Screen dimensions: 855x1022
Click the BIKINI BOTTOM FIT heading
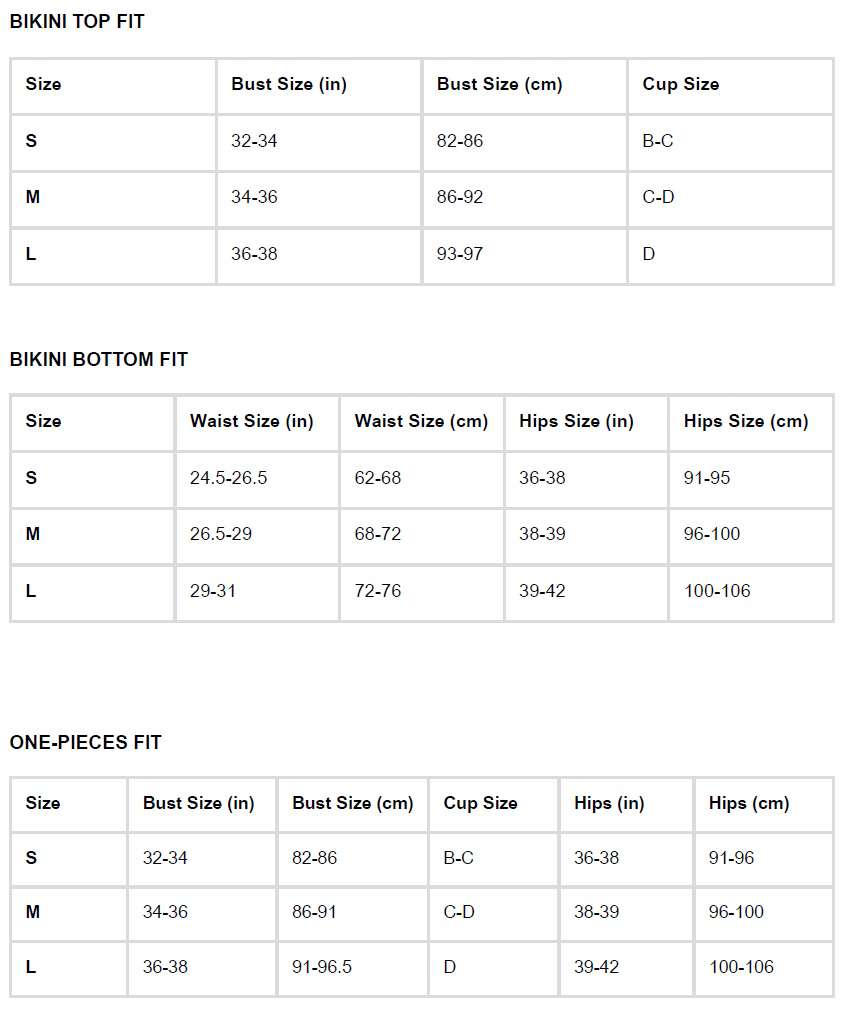point(98,359)
